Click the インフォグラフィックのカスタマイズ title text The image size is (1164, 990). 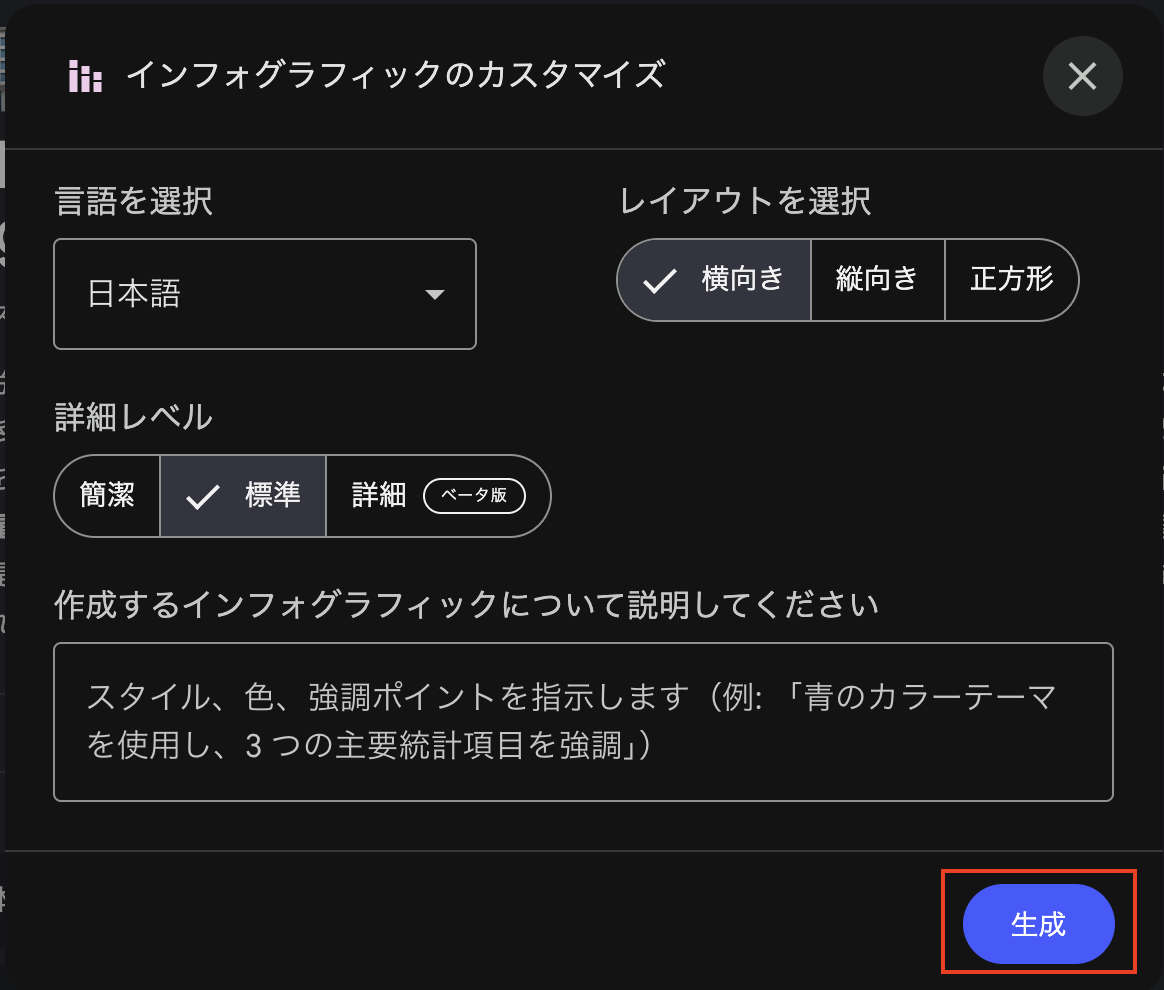click(394, 76)
